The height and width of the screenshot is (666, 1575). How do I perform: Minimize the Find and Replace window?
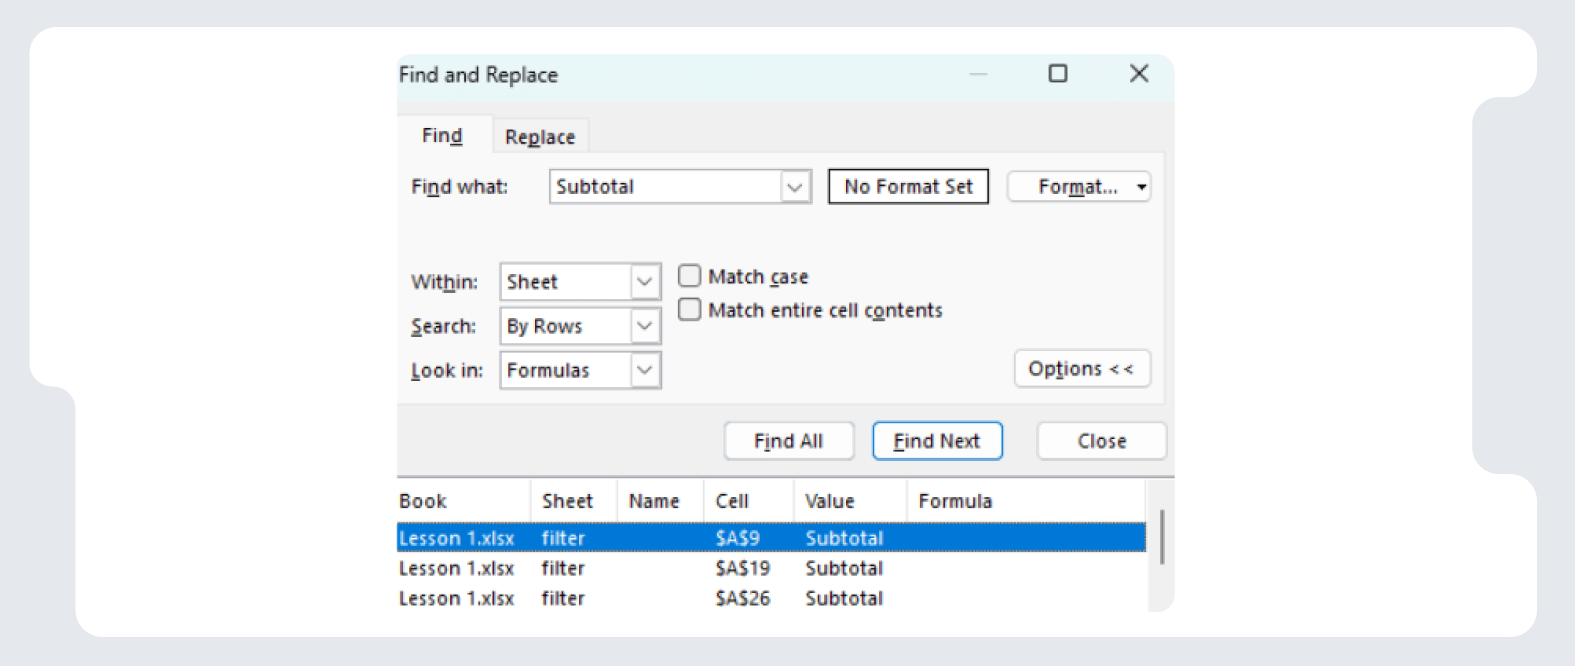point(978,74)
